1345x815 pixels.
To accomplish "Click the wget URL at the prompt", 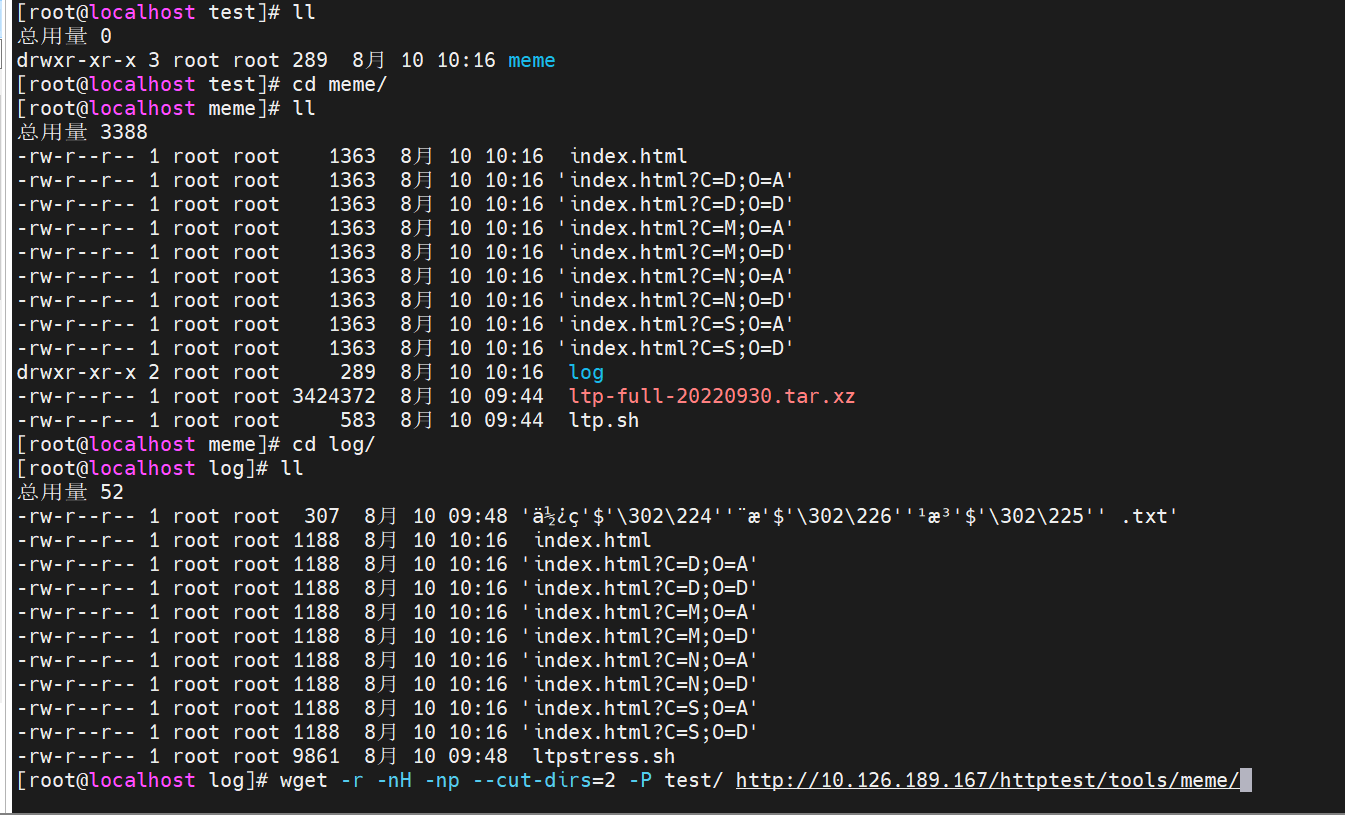I will pos(987,780).
